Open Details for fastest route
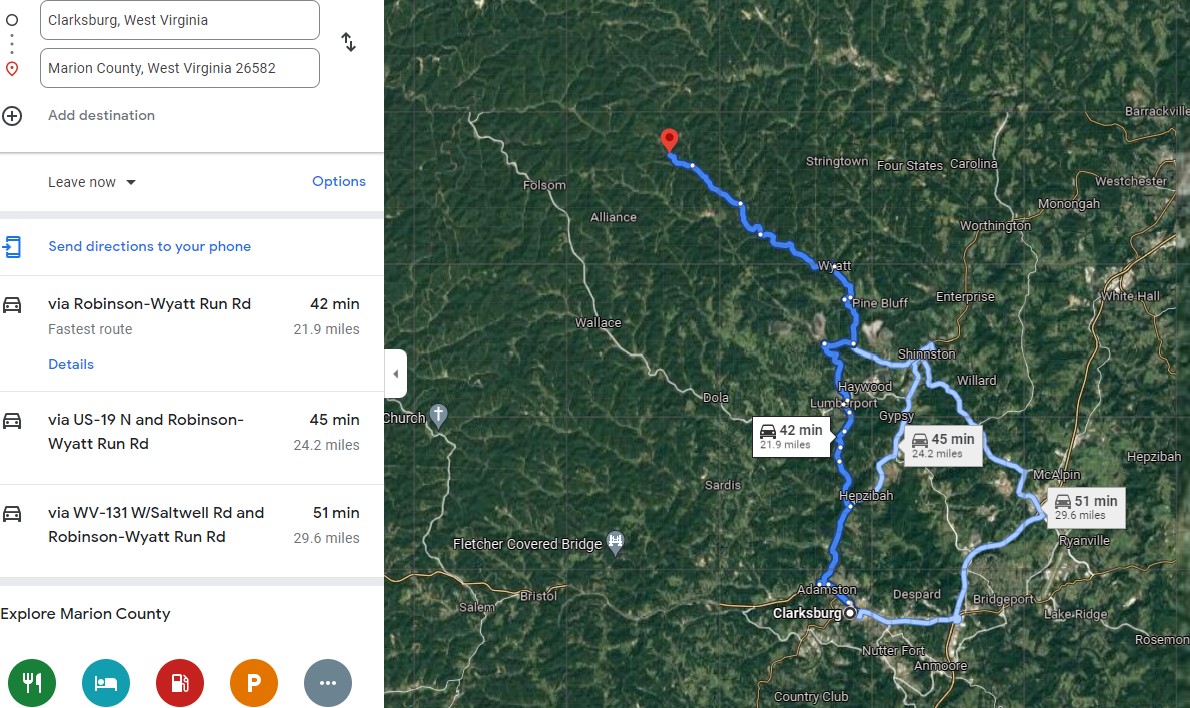1190x708 pixels. (x=71, y=364)
